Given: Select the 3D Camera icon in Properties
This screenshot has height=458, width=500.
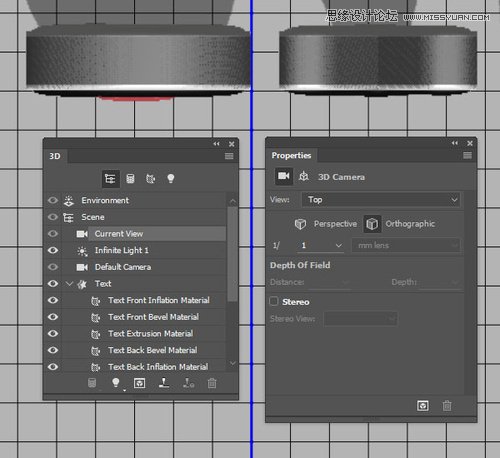Looking at the screenshot, I should (x=284, y=176).
